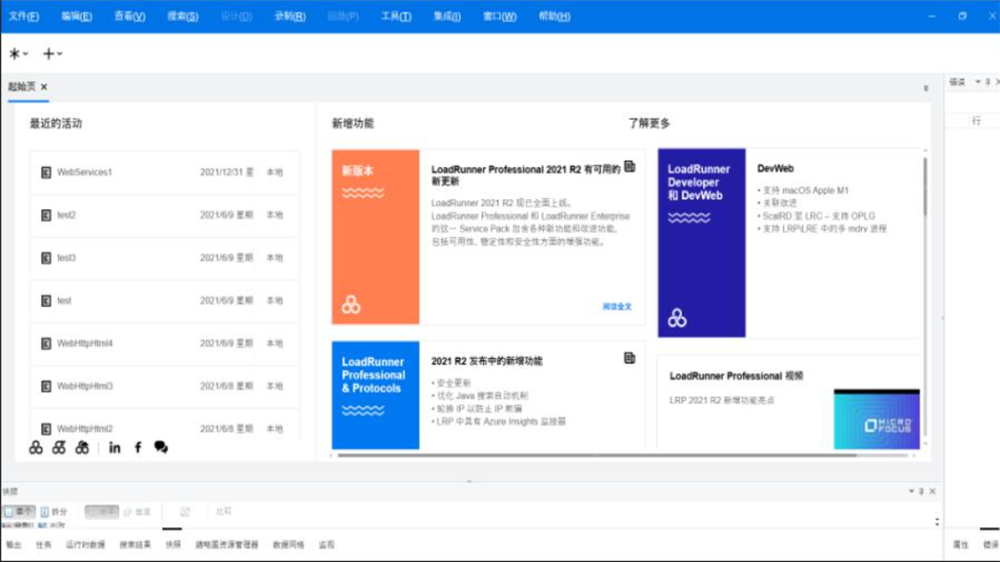The height and width of the screenshot is (562, 1000).
Task: Switch to the 搜索结果 bottom tab
Action: point(135,545)
